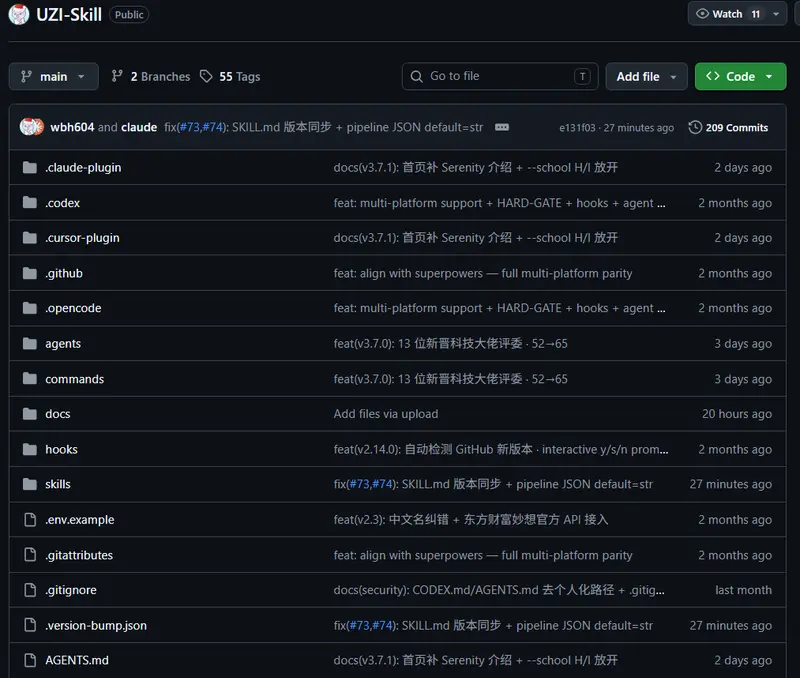Open the agents folder icon
800x678 pixels.
[x=30, y=343]
